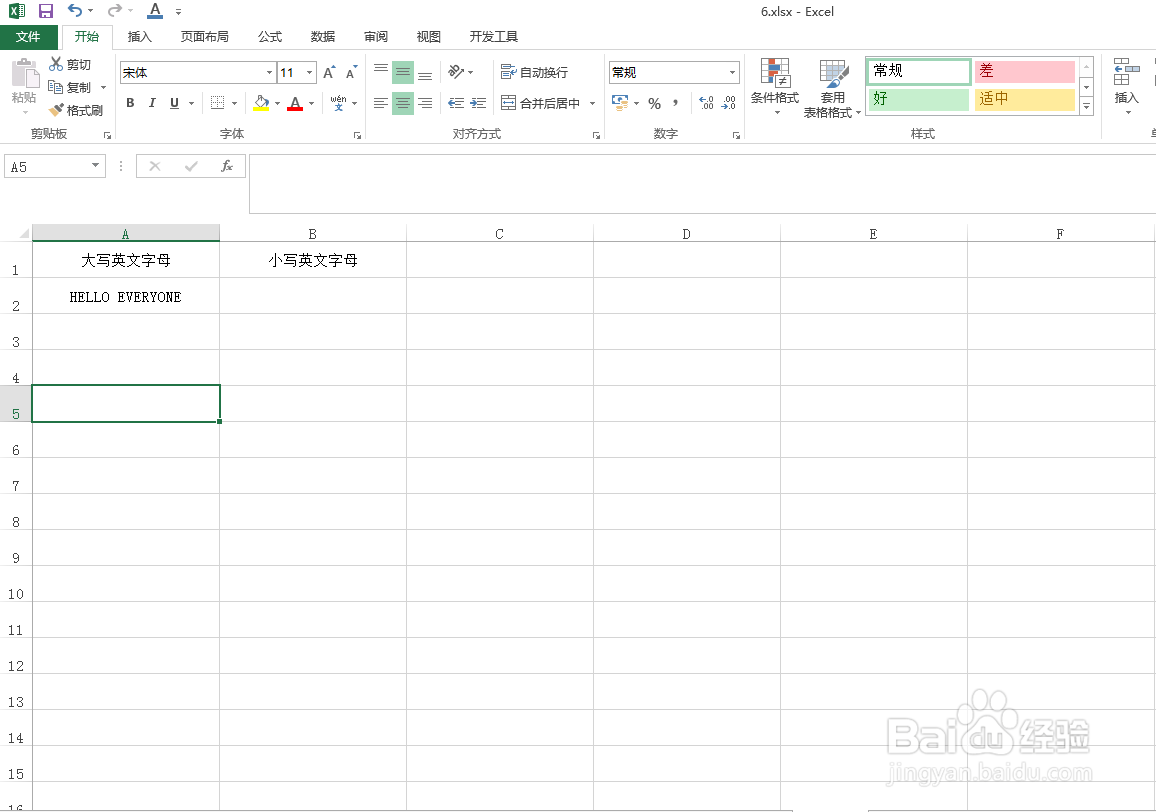
Task: Apply the 差 (Bad) cell style
Action: 1025,71
